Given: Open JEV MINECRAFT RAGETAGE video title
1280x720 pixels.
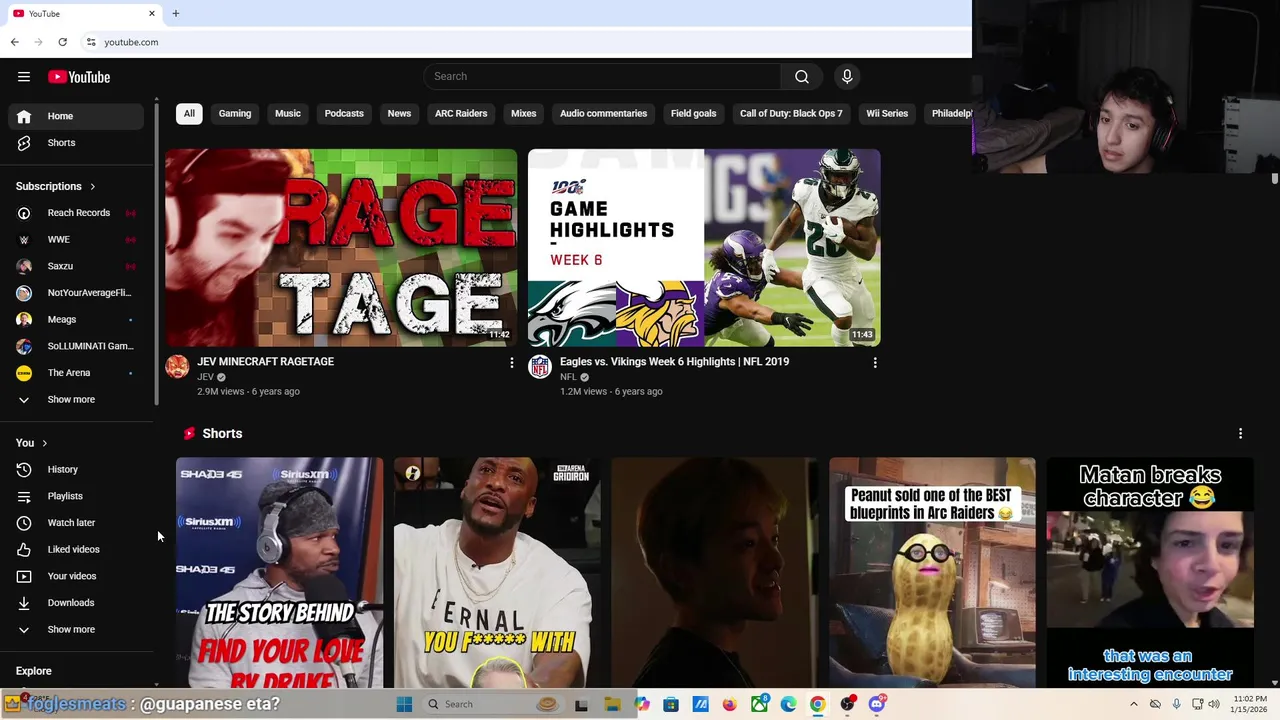Looking at the screenshot, I should 265,362.
